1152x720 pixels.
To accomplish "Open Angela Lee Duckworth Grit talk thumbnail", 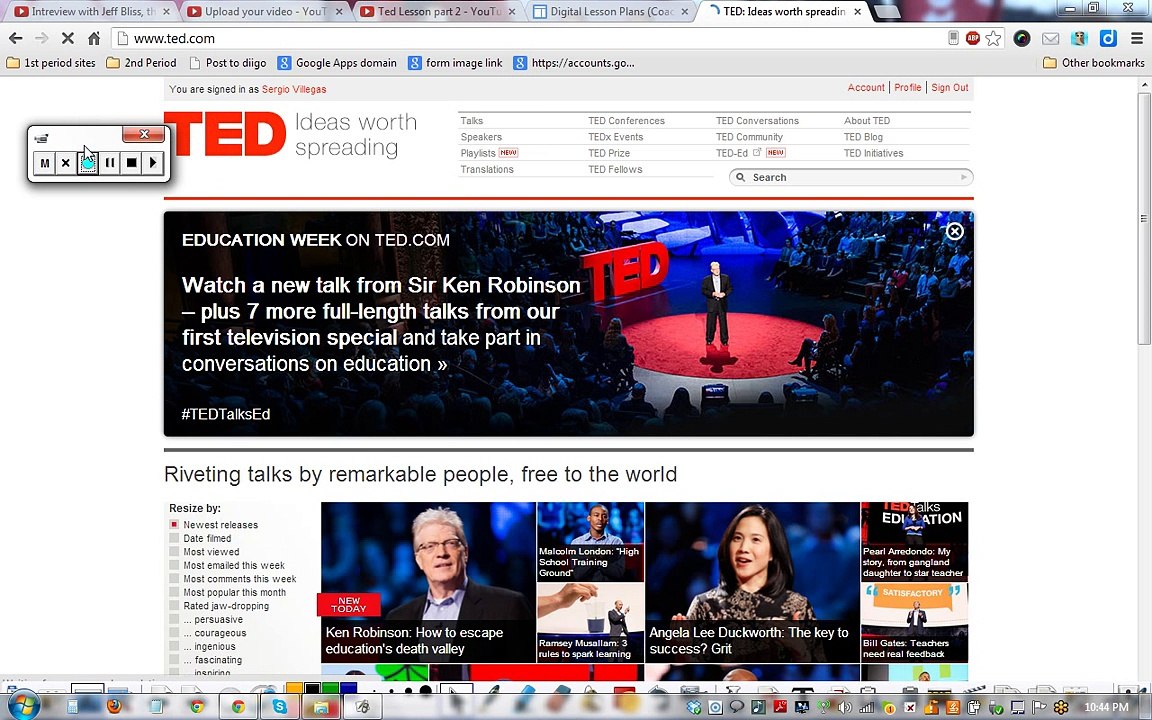I will click(x=752, y=582).
